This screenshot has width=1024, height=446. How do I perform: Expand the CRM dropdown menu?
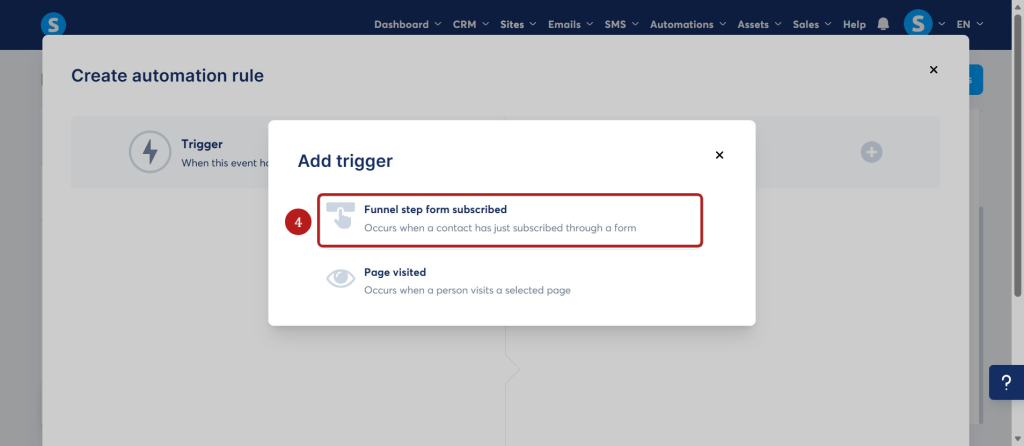471,24
